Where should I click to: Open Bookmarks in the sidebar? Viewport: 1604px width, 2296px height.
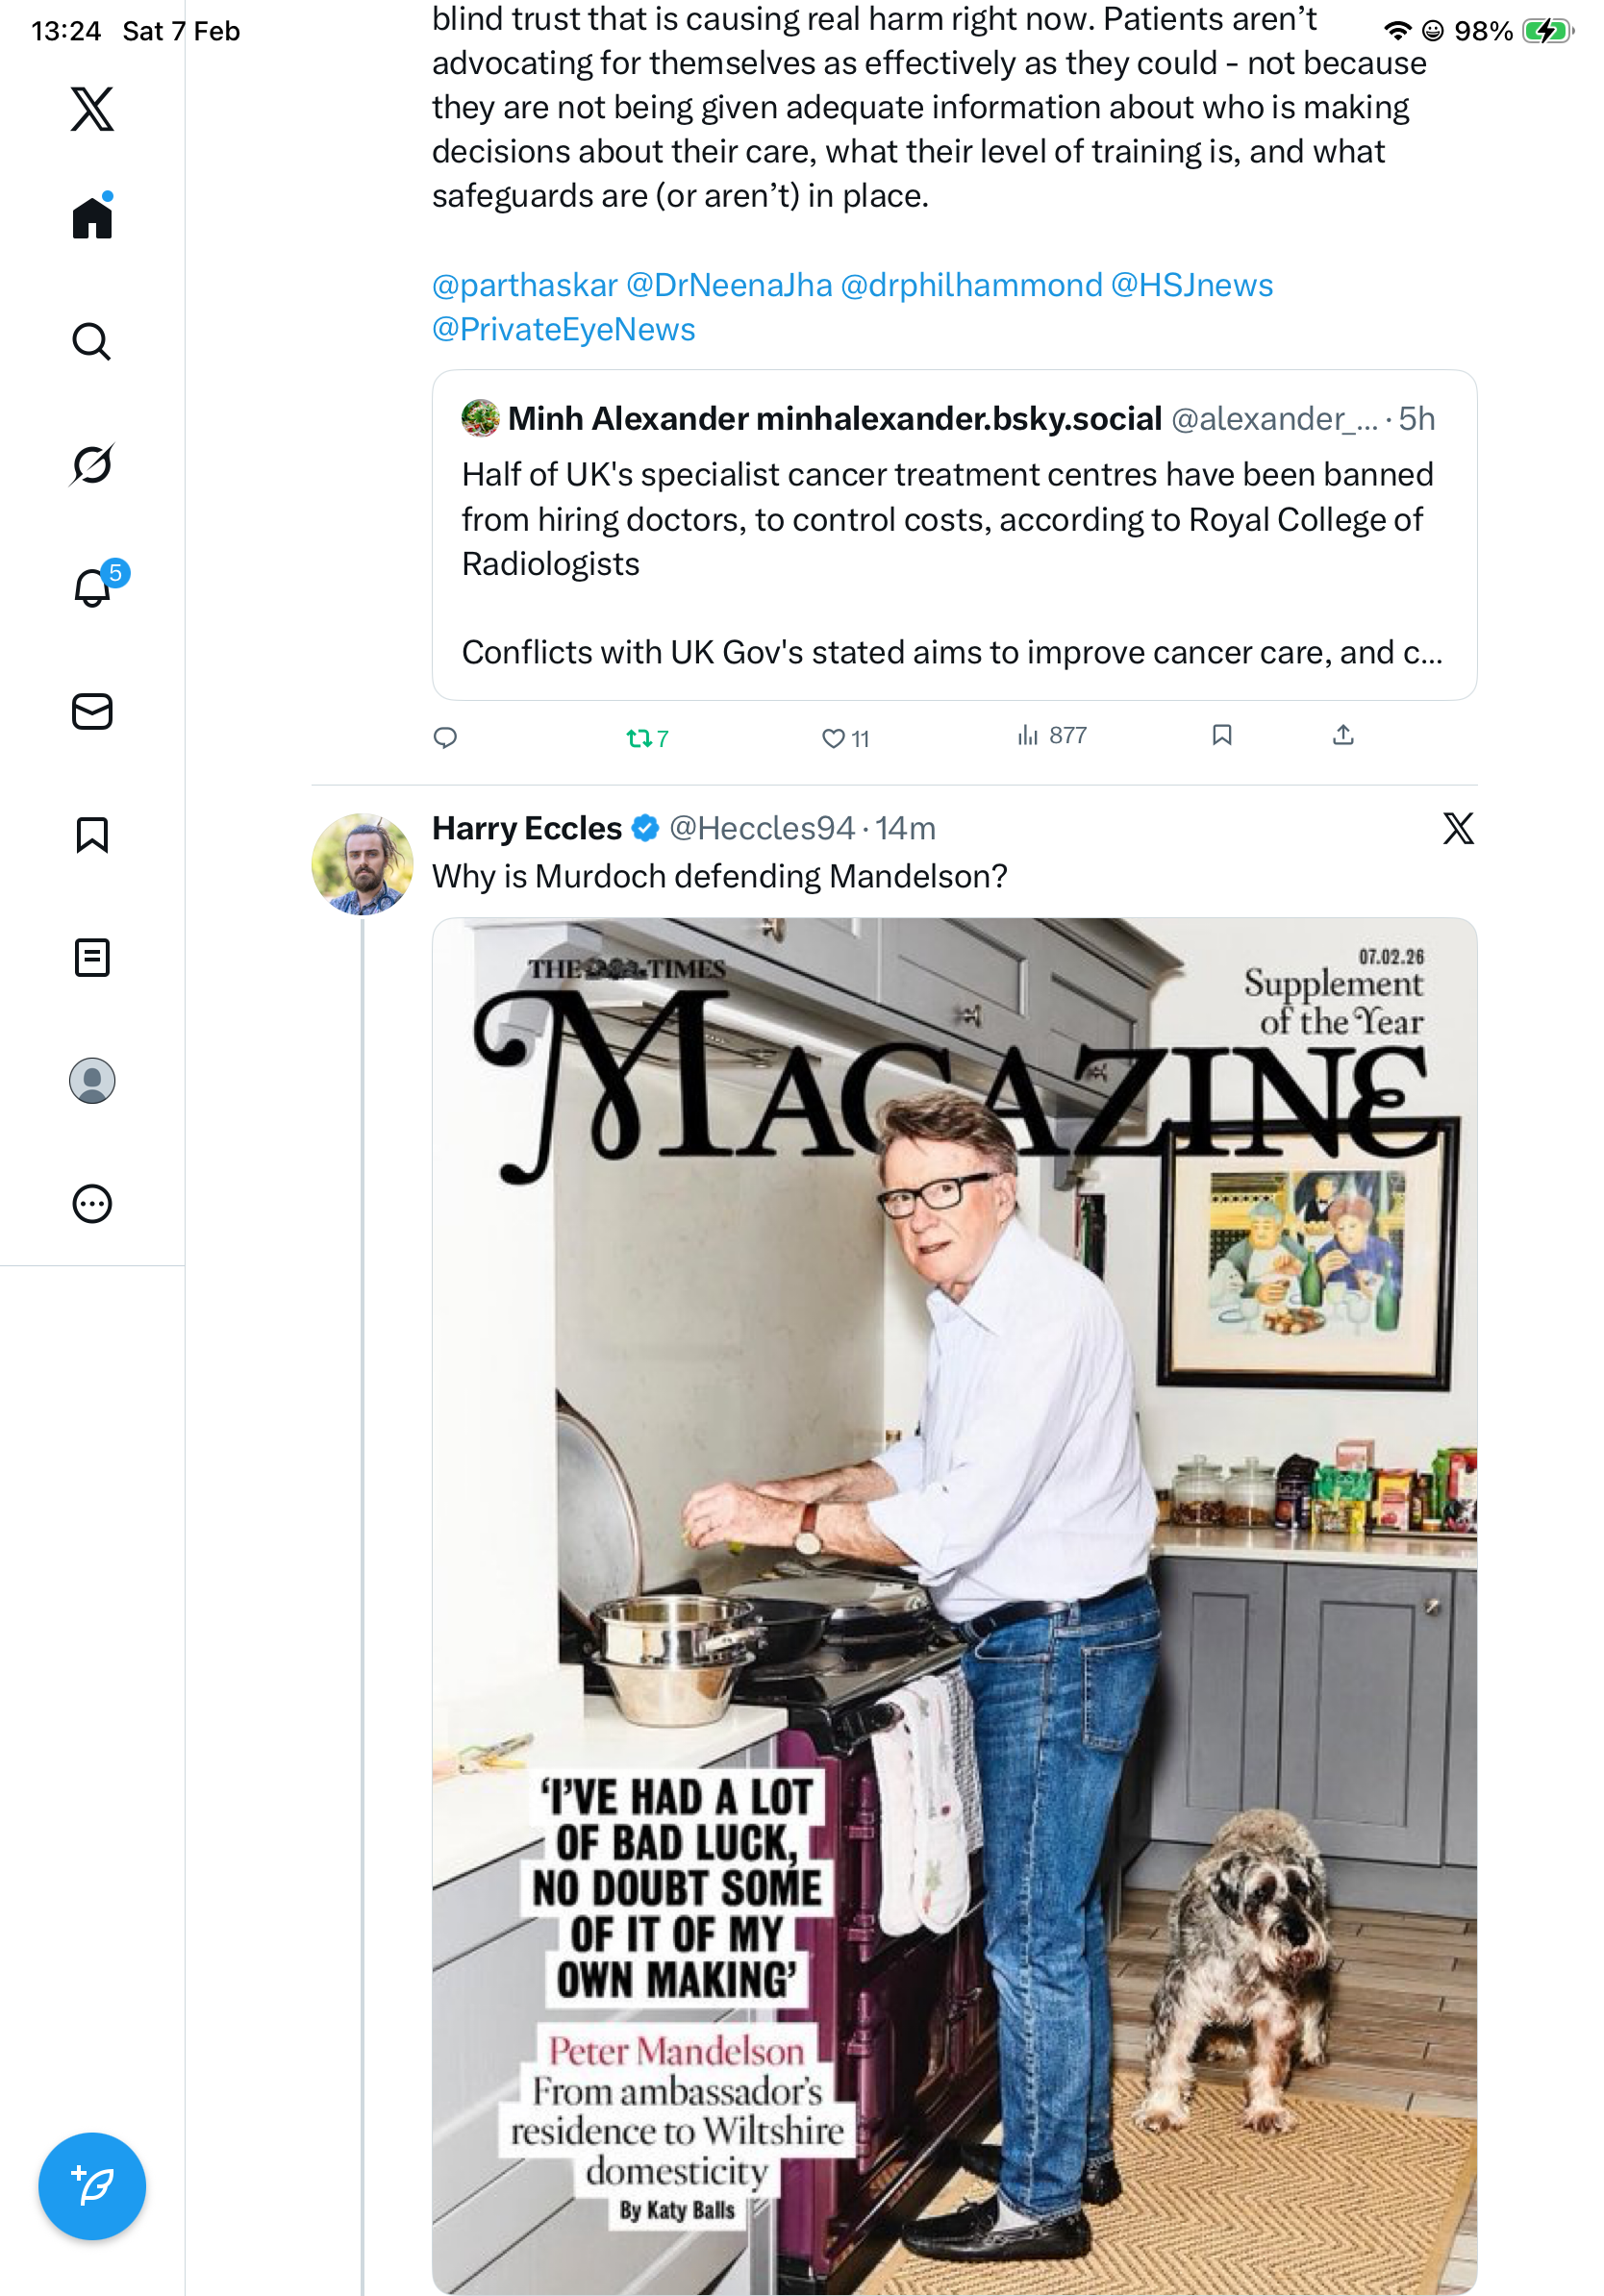coord(92,834)
